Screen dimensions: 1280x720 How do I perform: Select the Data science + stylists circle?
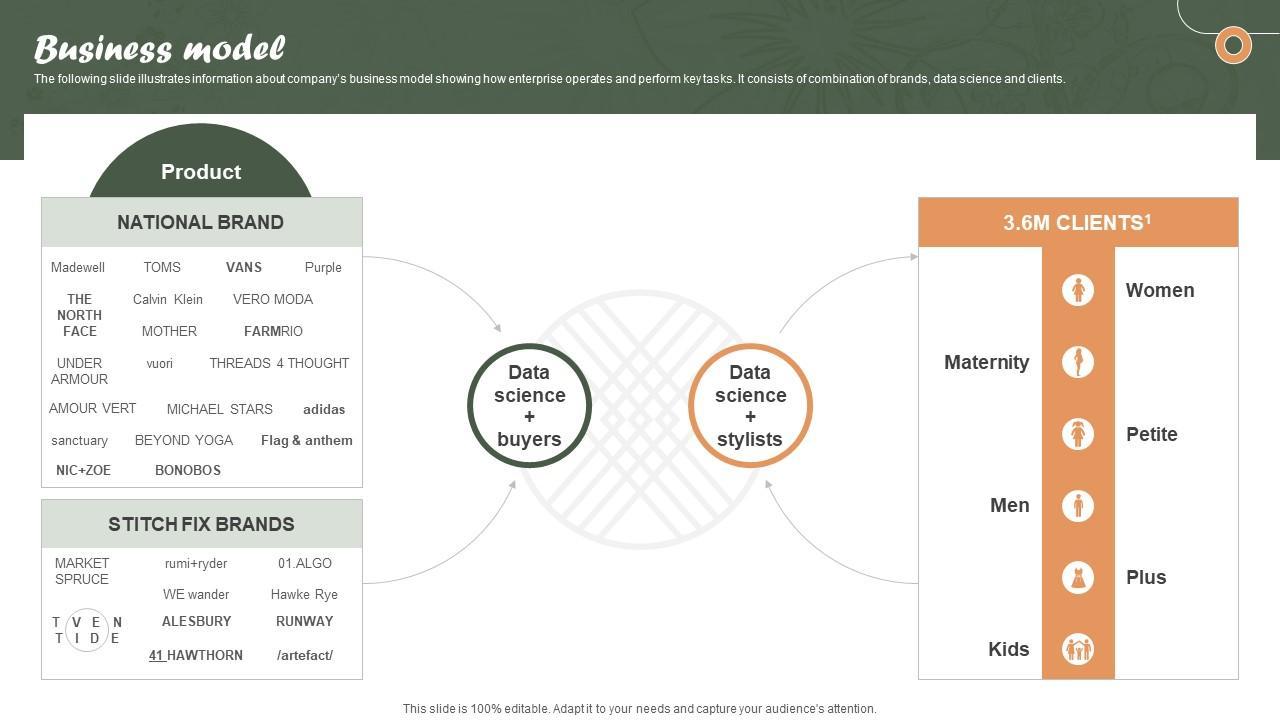(x=750, y=405)
